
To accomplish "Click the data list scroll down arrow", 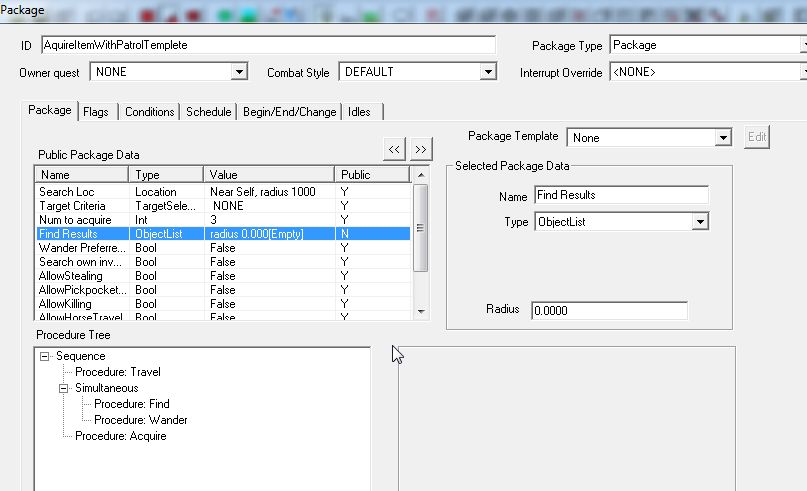I will (421, 311).
